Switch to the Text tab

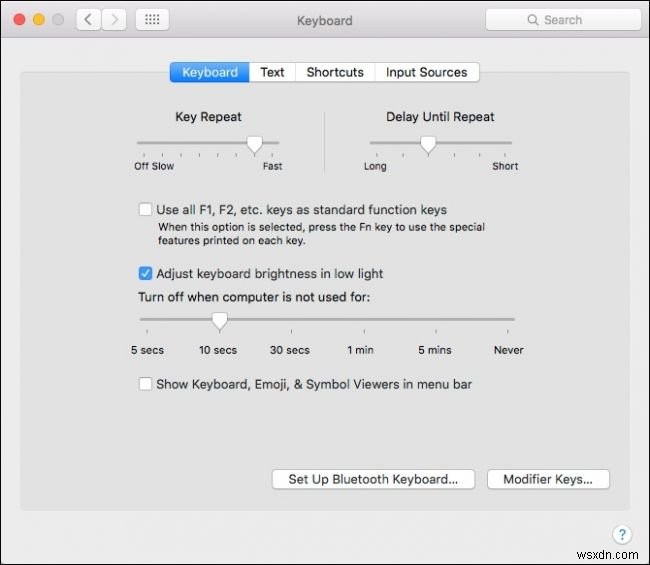pos(272,73)
